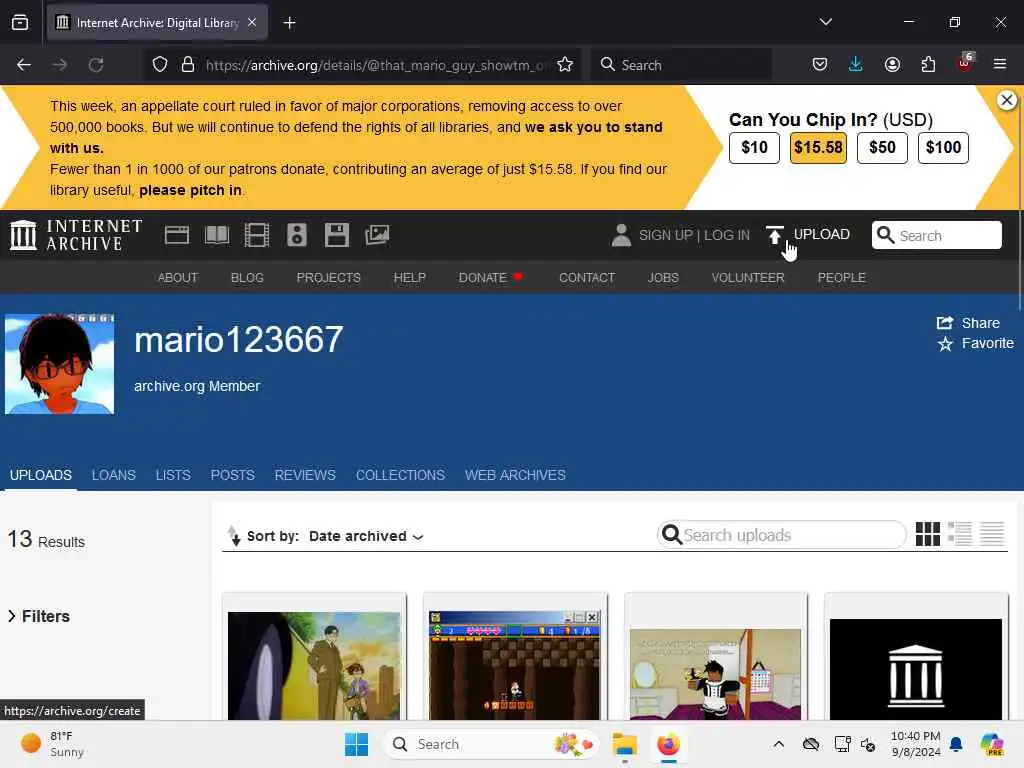Click the tracking protection shield icon
Viewport: 1024px width, 768px height.
tap(160, 65)
